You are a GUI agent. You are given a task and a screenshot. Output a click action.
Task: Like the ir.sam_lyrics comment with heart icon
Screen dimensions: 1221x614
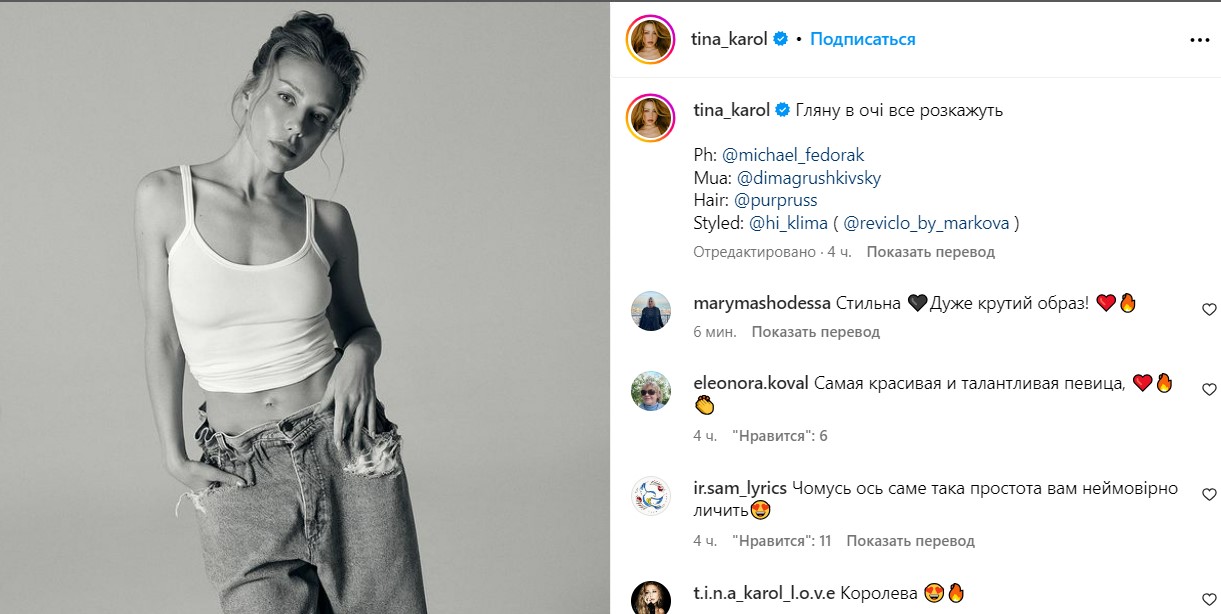click(x=1208, y=494)
